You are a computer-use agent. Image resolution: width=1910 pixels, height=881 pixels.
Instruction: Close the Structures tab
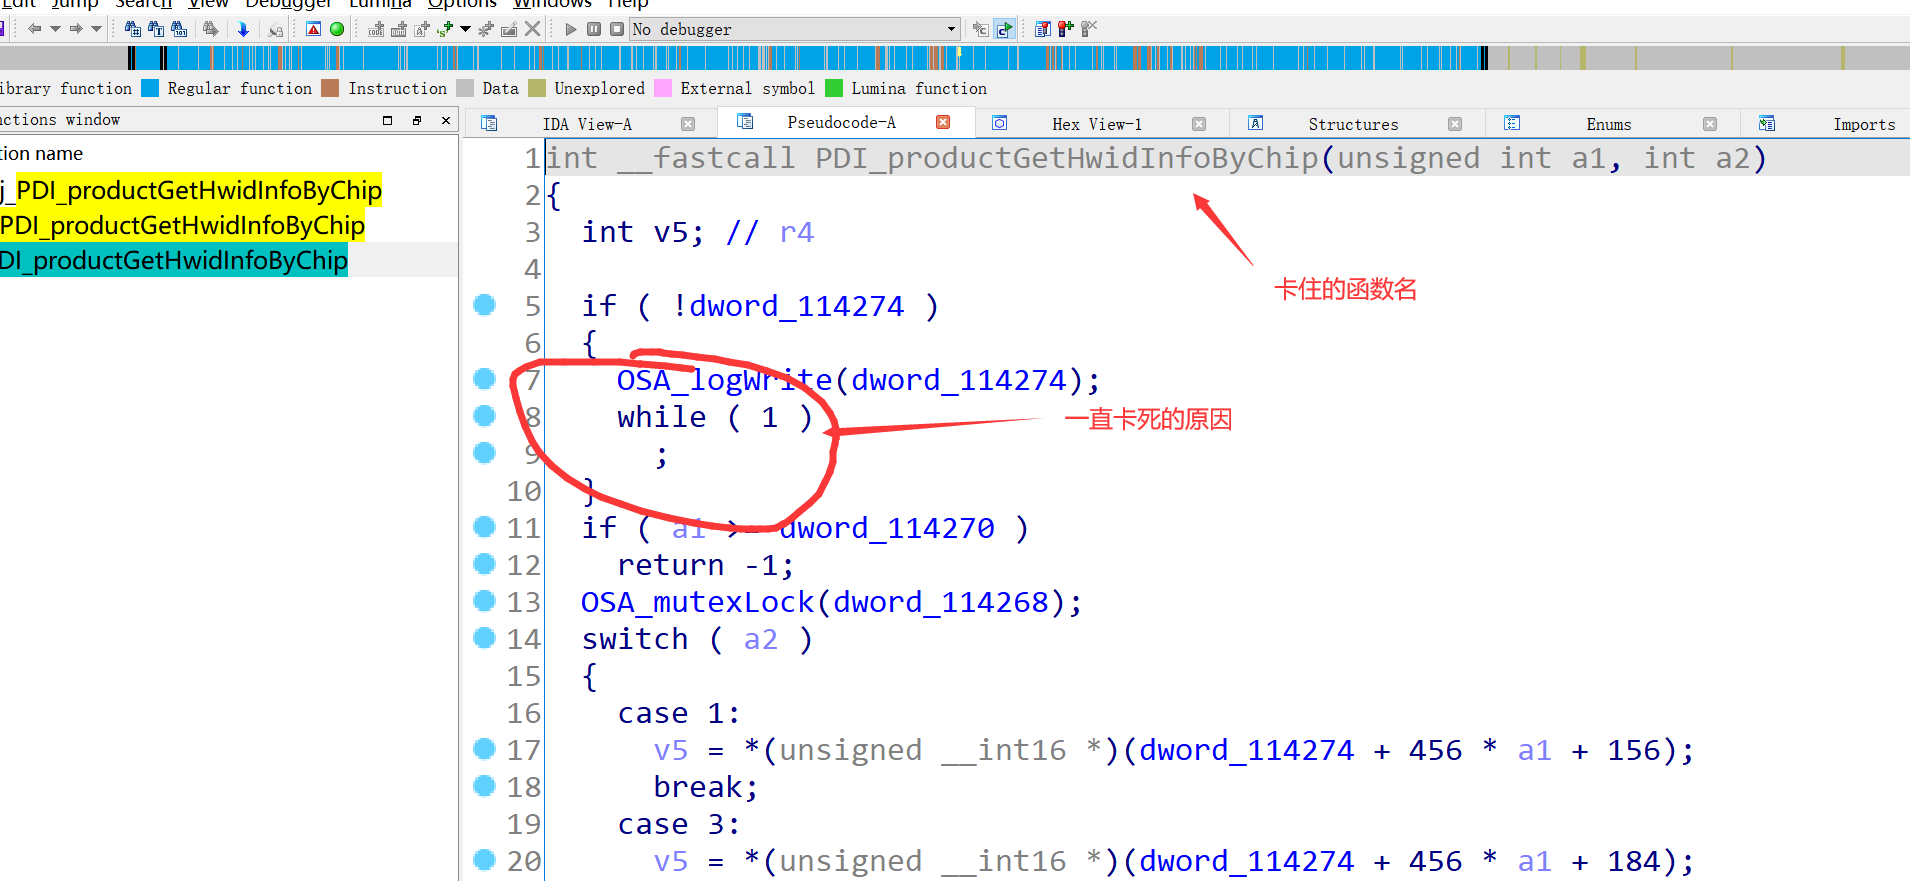(1455, 124)
